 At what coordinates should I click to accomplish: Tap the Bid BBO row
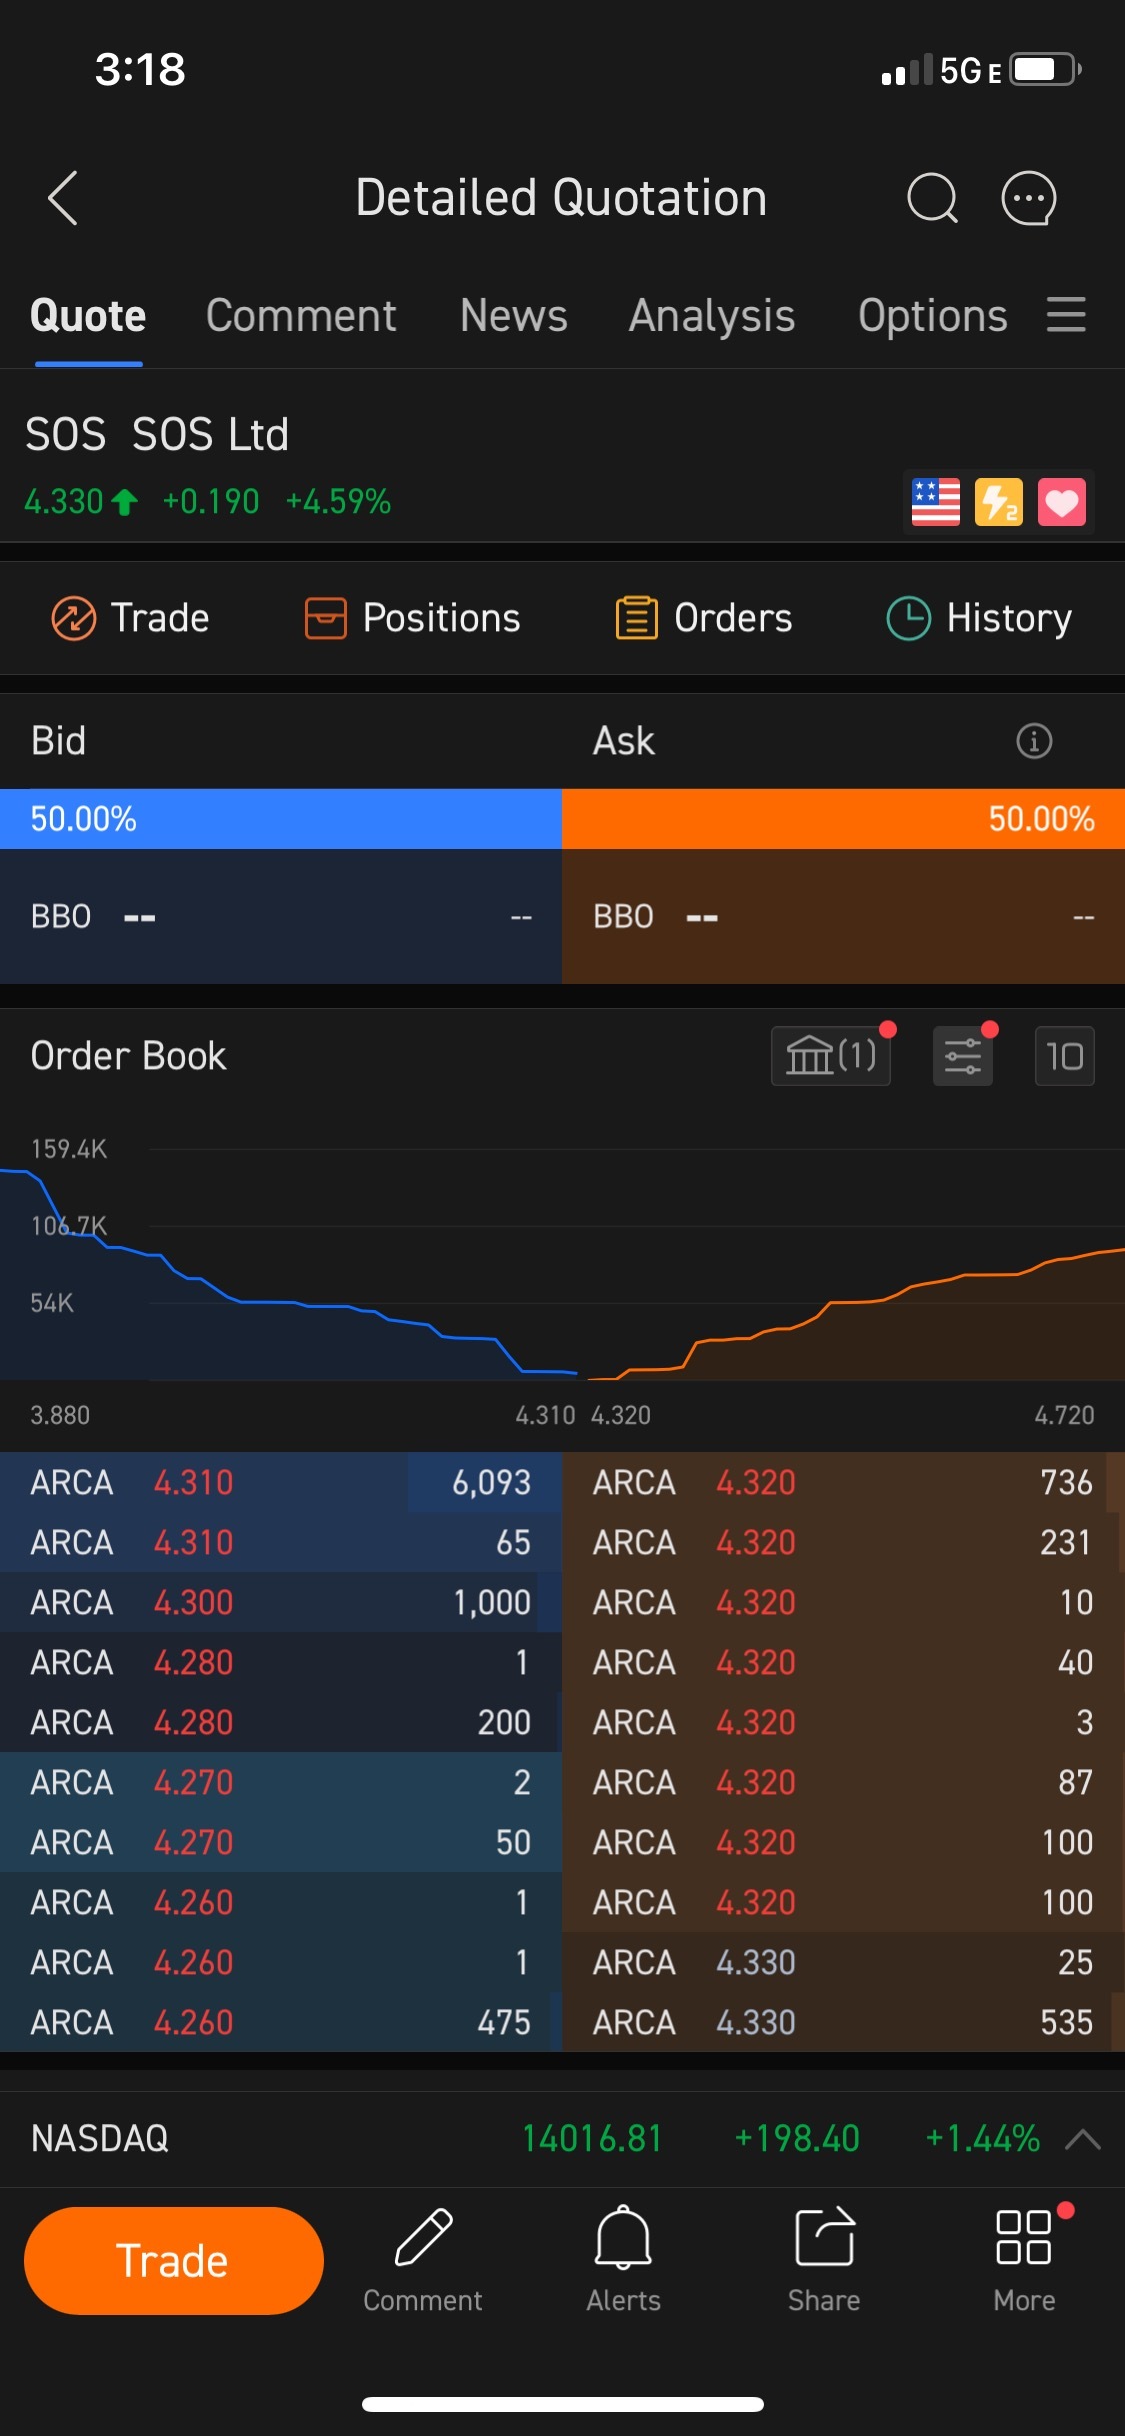pyautogui.click(x=281, y=916)
